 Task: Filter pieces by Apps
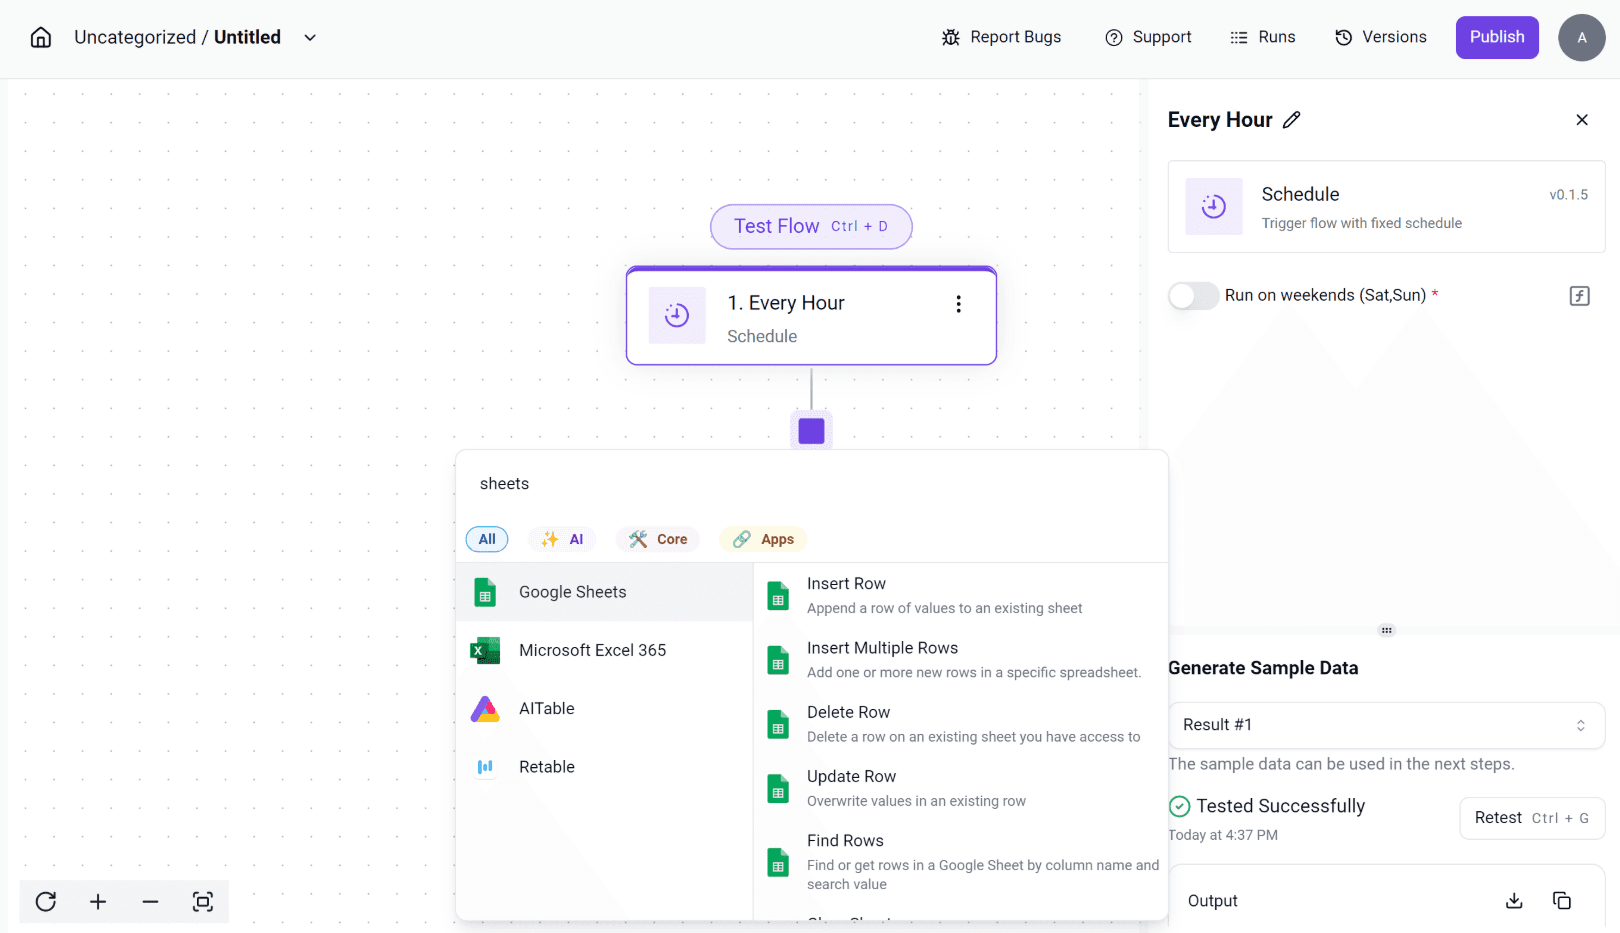point(762,539)
